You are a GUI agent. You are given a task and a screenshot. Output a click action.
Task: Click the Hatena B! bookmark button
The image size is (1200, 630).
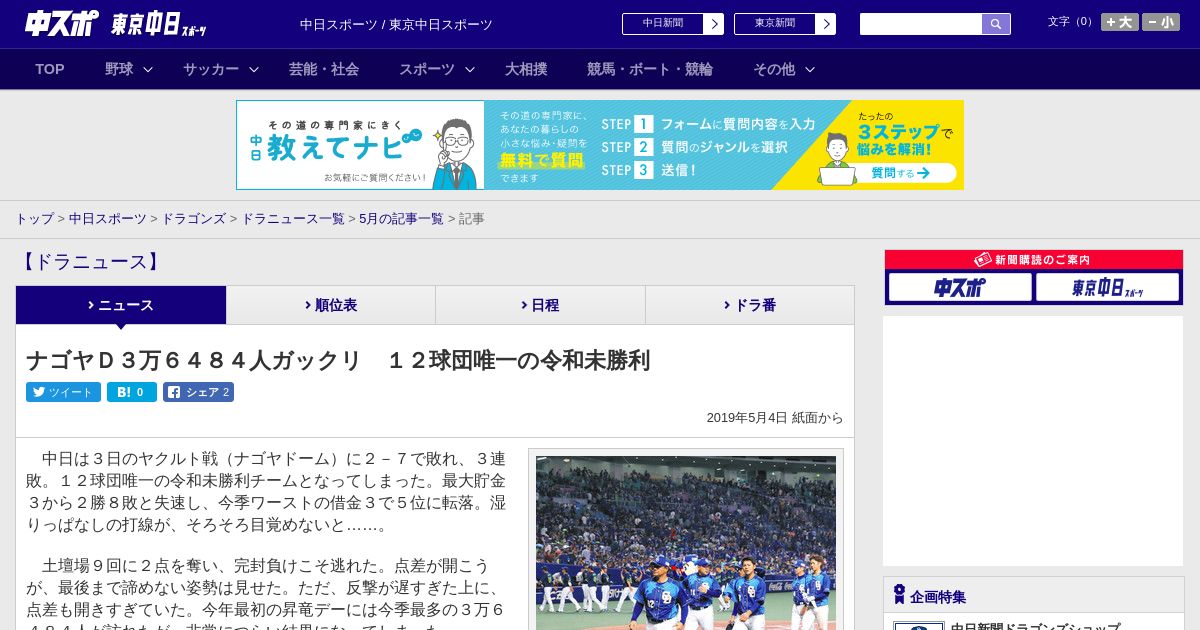pos(132,392)
